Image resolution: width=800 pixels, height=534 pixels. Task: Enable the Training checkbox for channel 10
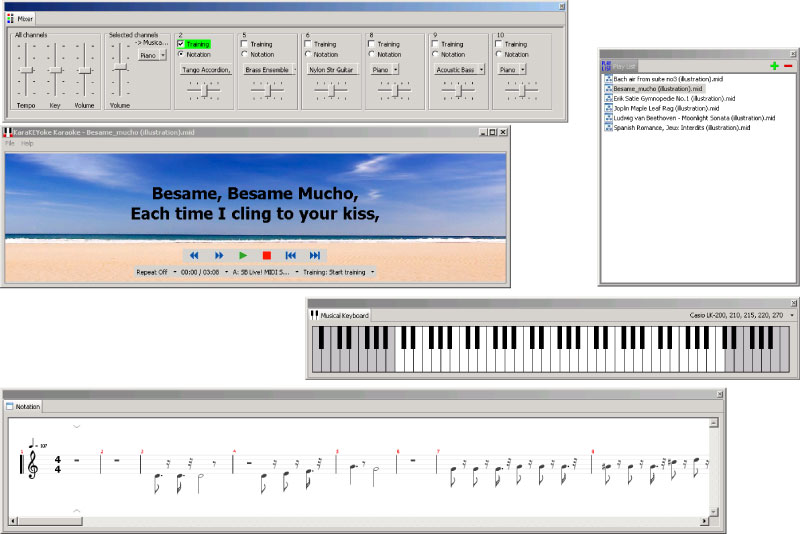point(498,44)
